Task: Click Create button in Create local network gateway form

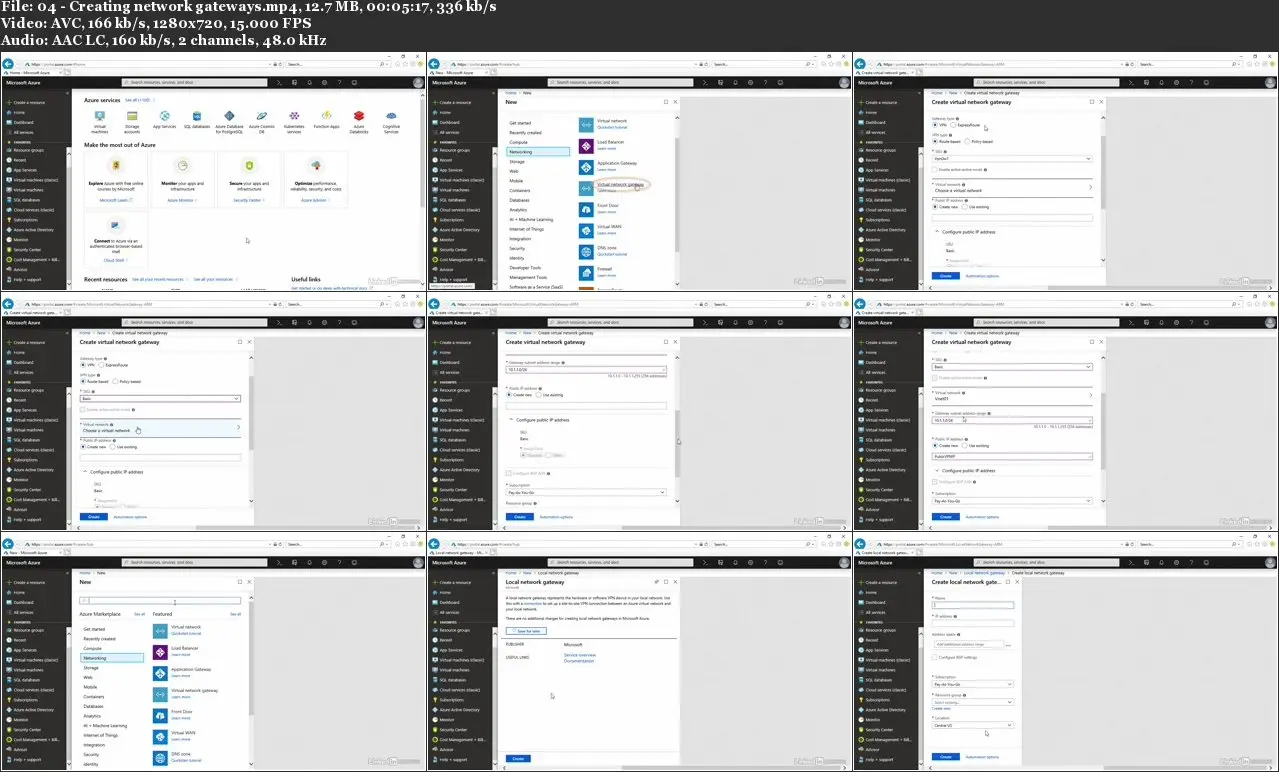Action: [x=944, y=757]
